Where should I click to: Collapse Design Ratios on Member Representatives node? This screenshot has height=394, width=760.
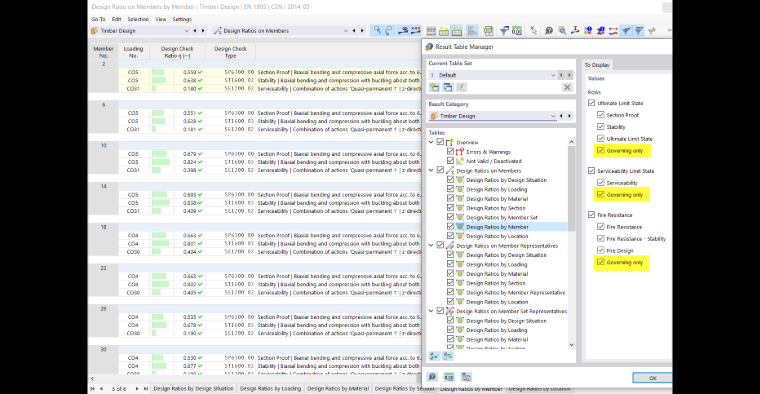click(x=431, y=246)
